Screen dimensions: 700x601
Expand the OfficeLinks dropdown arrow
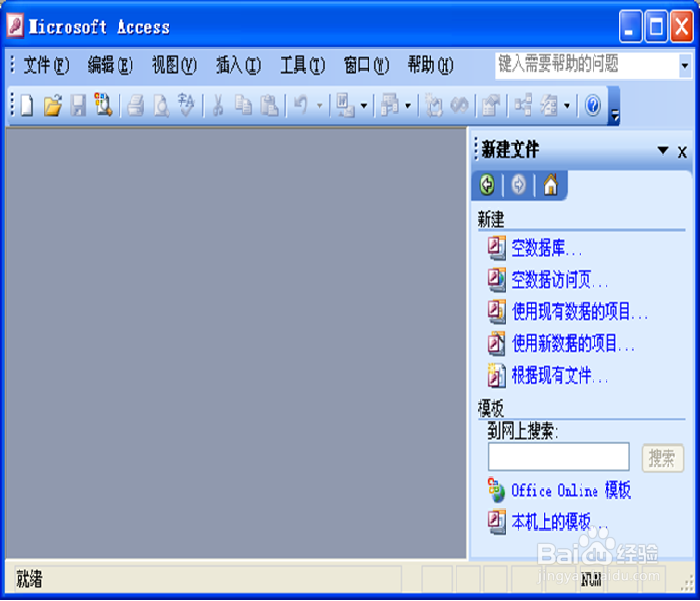click(x=364, y=106)
